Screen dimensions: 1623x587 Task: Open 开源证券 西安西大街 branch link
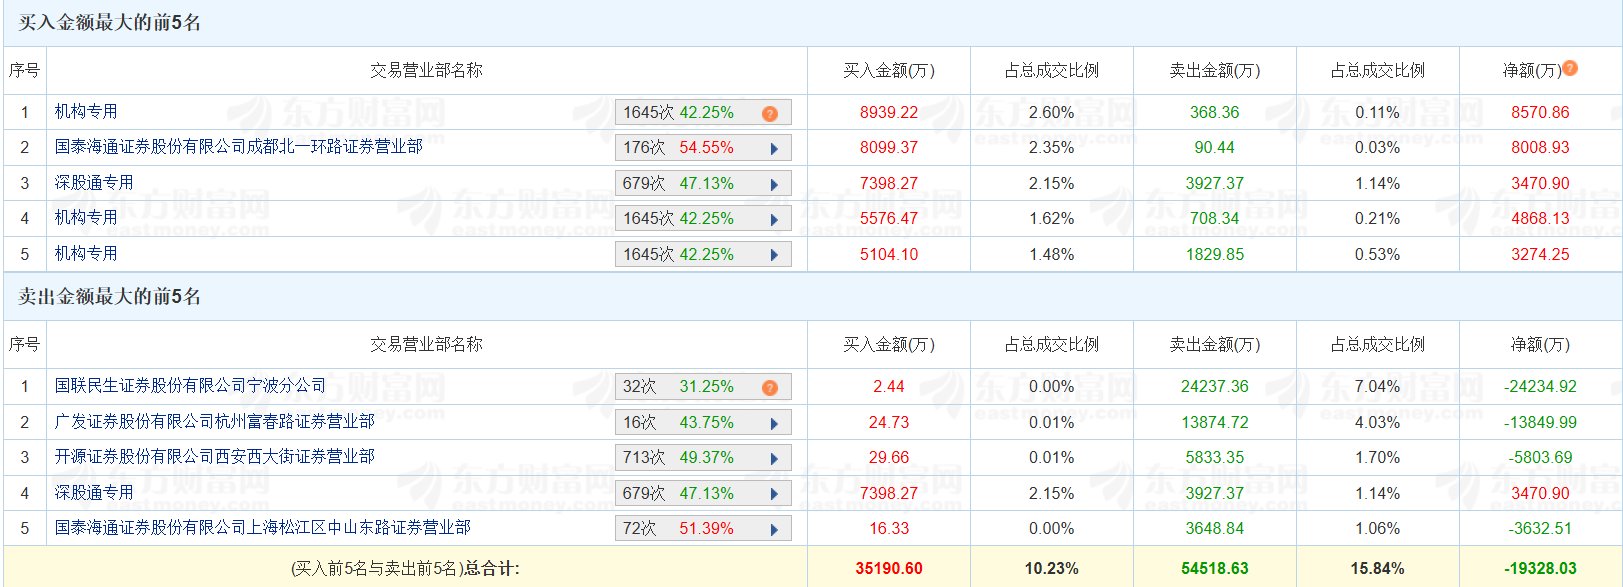tap(214, 457)
